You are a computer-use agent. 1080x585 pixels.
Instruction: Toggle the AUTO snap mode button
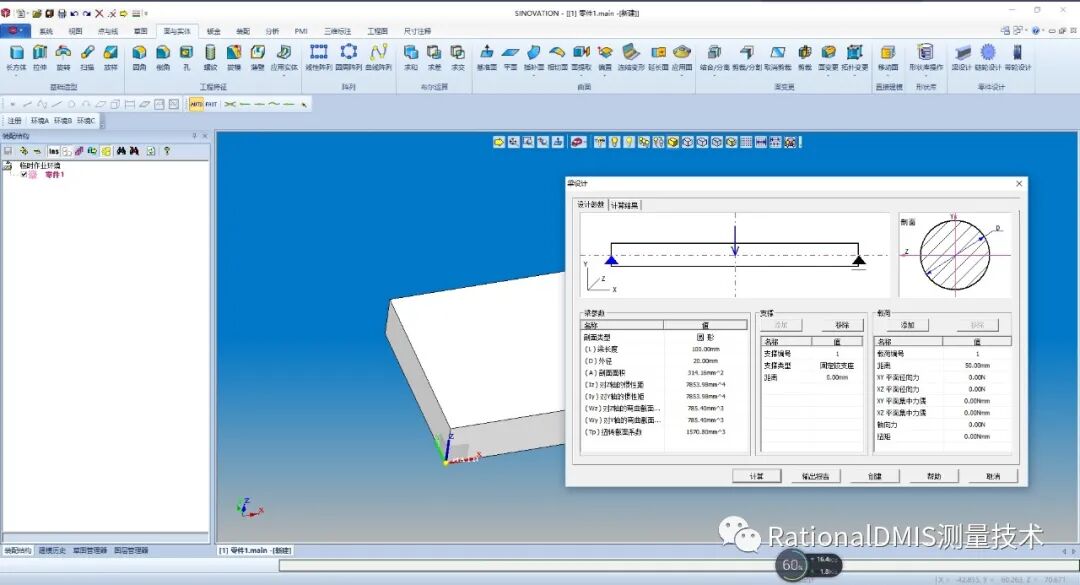pyautogui.click(x=196, y=104)
